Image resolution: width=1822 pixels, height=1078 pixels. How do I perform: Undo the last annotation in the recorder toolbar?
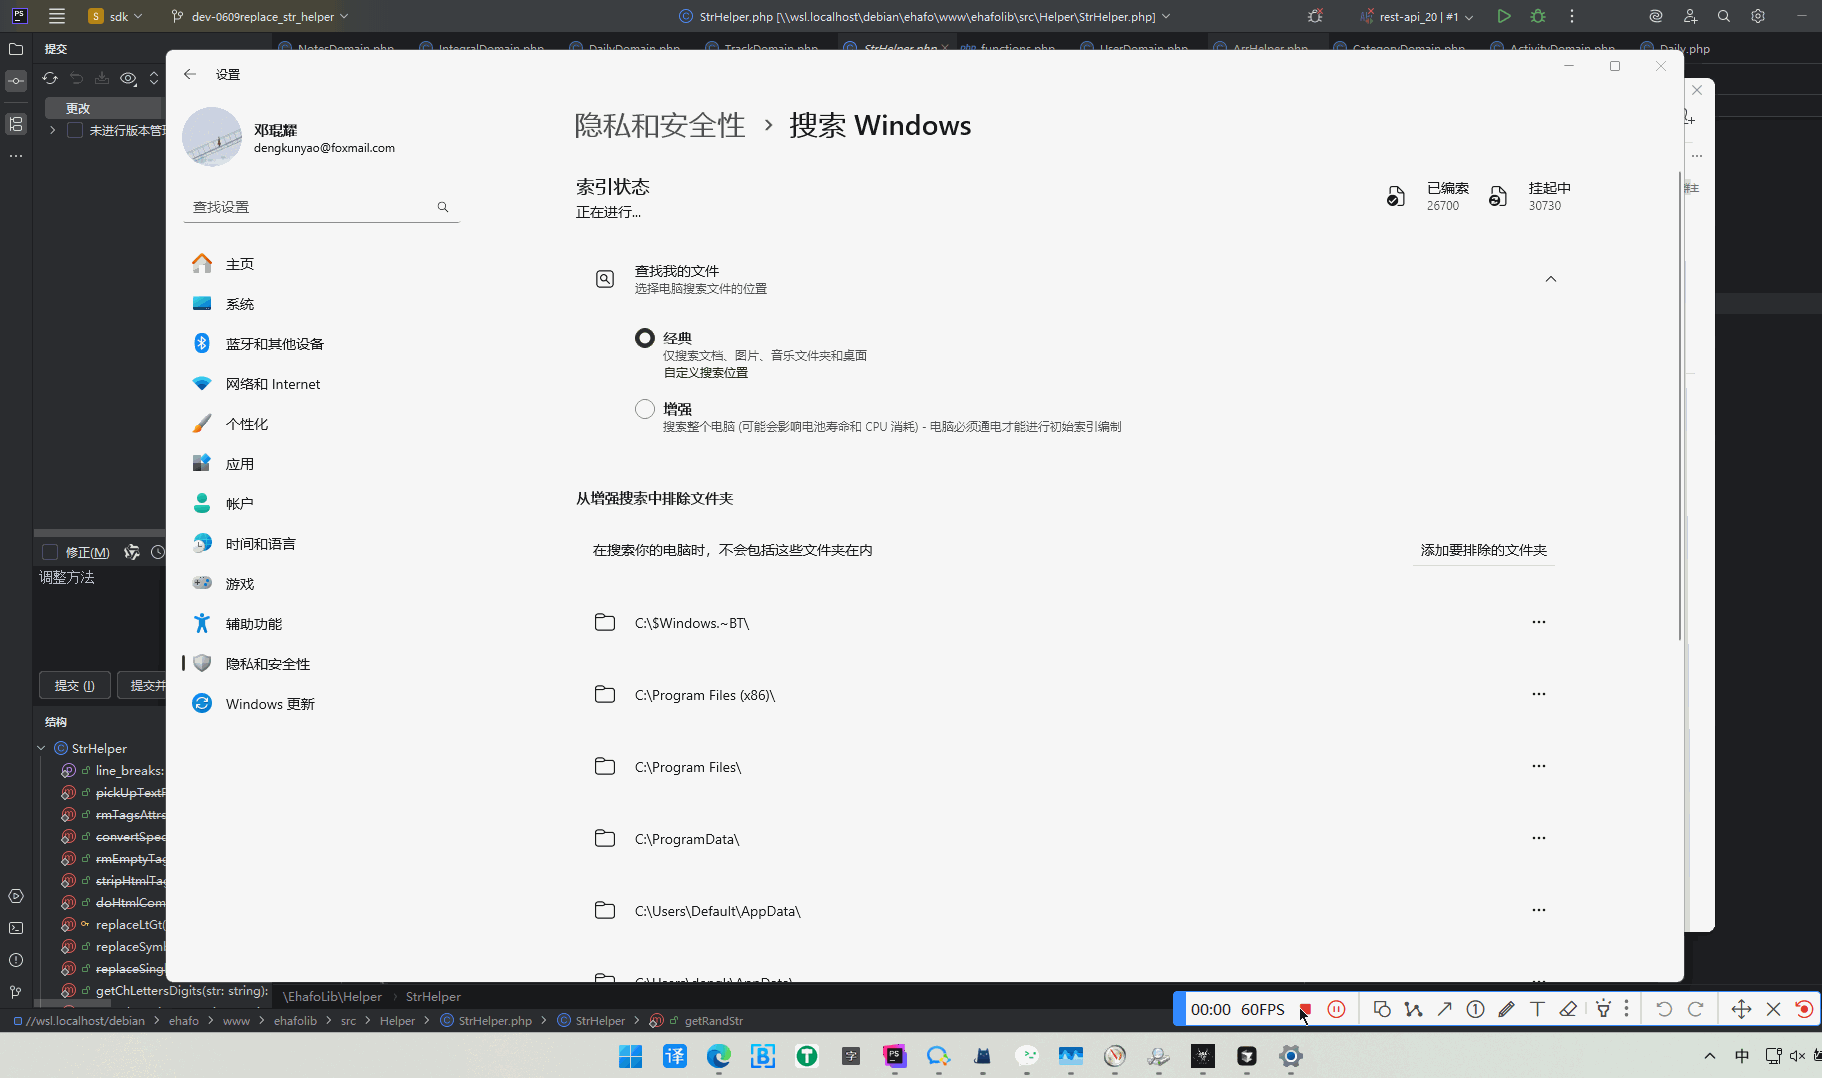[1665, 1009]
